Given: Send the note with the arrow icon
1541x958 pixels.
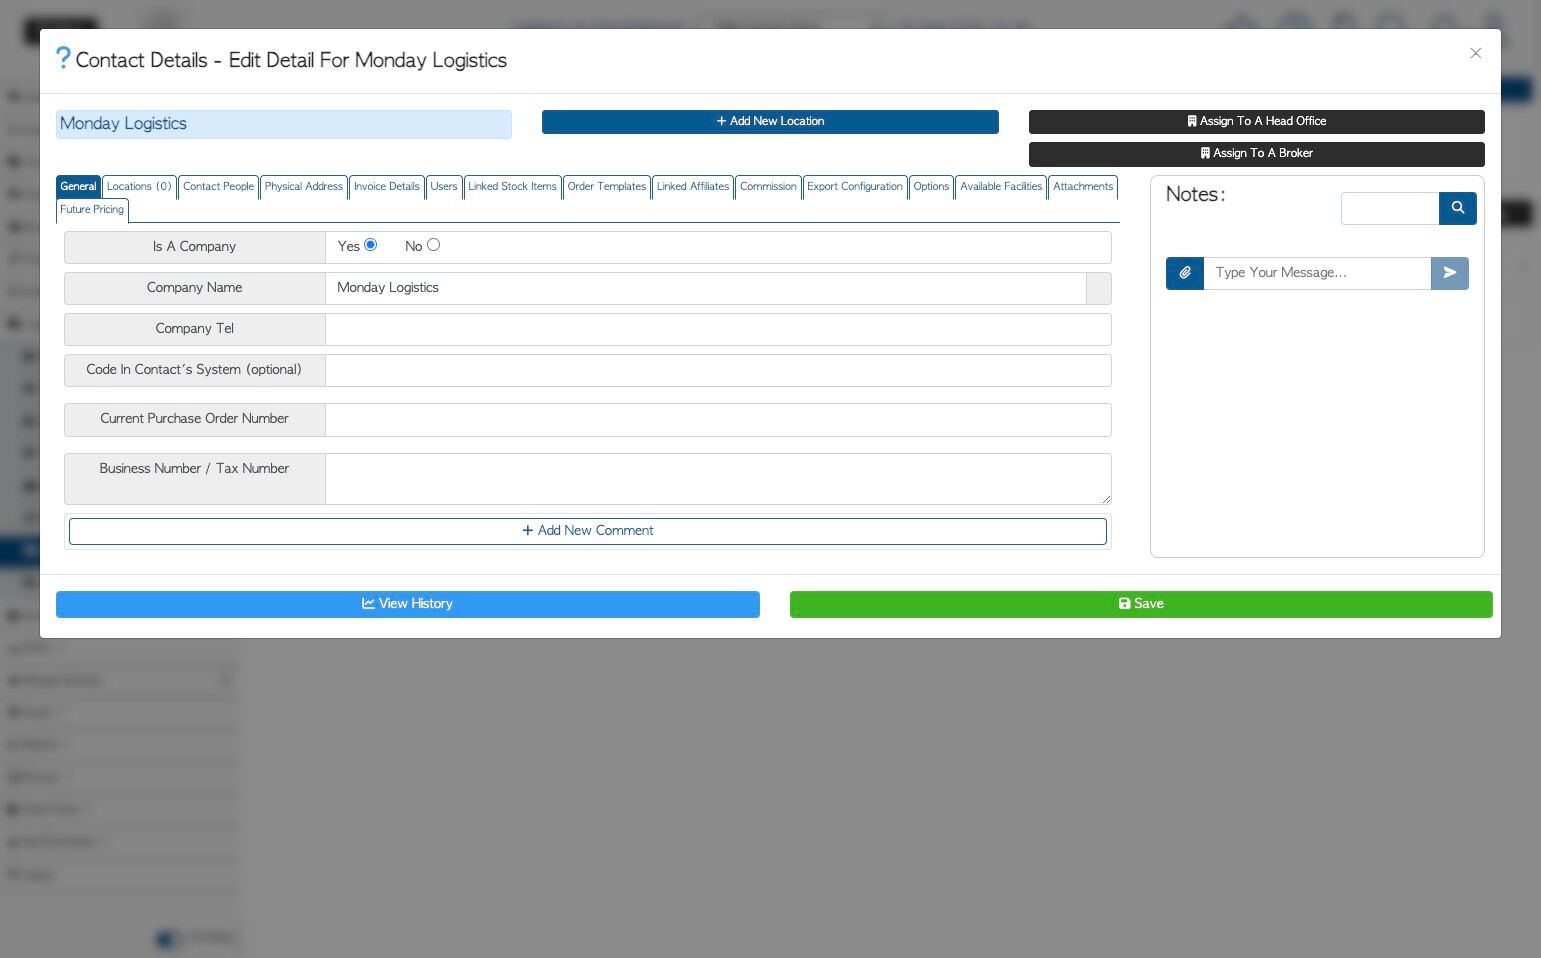Looking at the screenshot, I should [x=1450, y=273].
